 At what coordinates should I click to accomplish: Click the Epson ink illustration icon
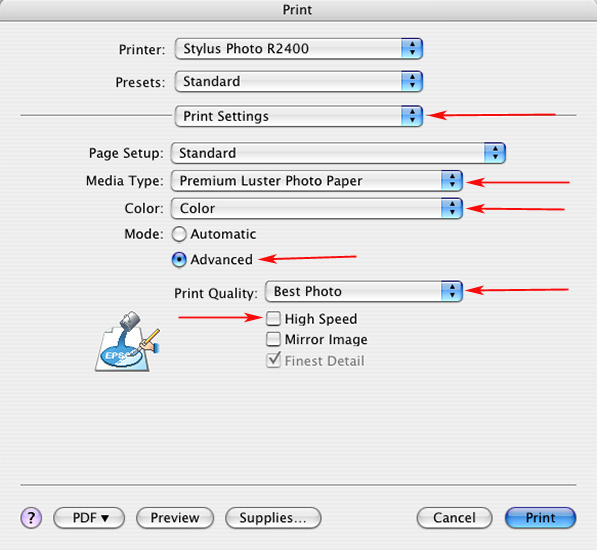coord(127,341)
